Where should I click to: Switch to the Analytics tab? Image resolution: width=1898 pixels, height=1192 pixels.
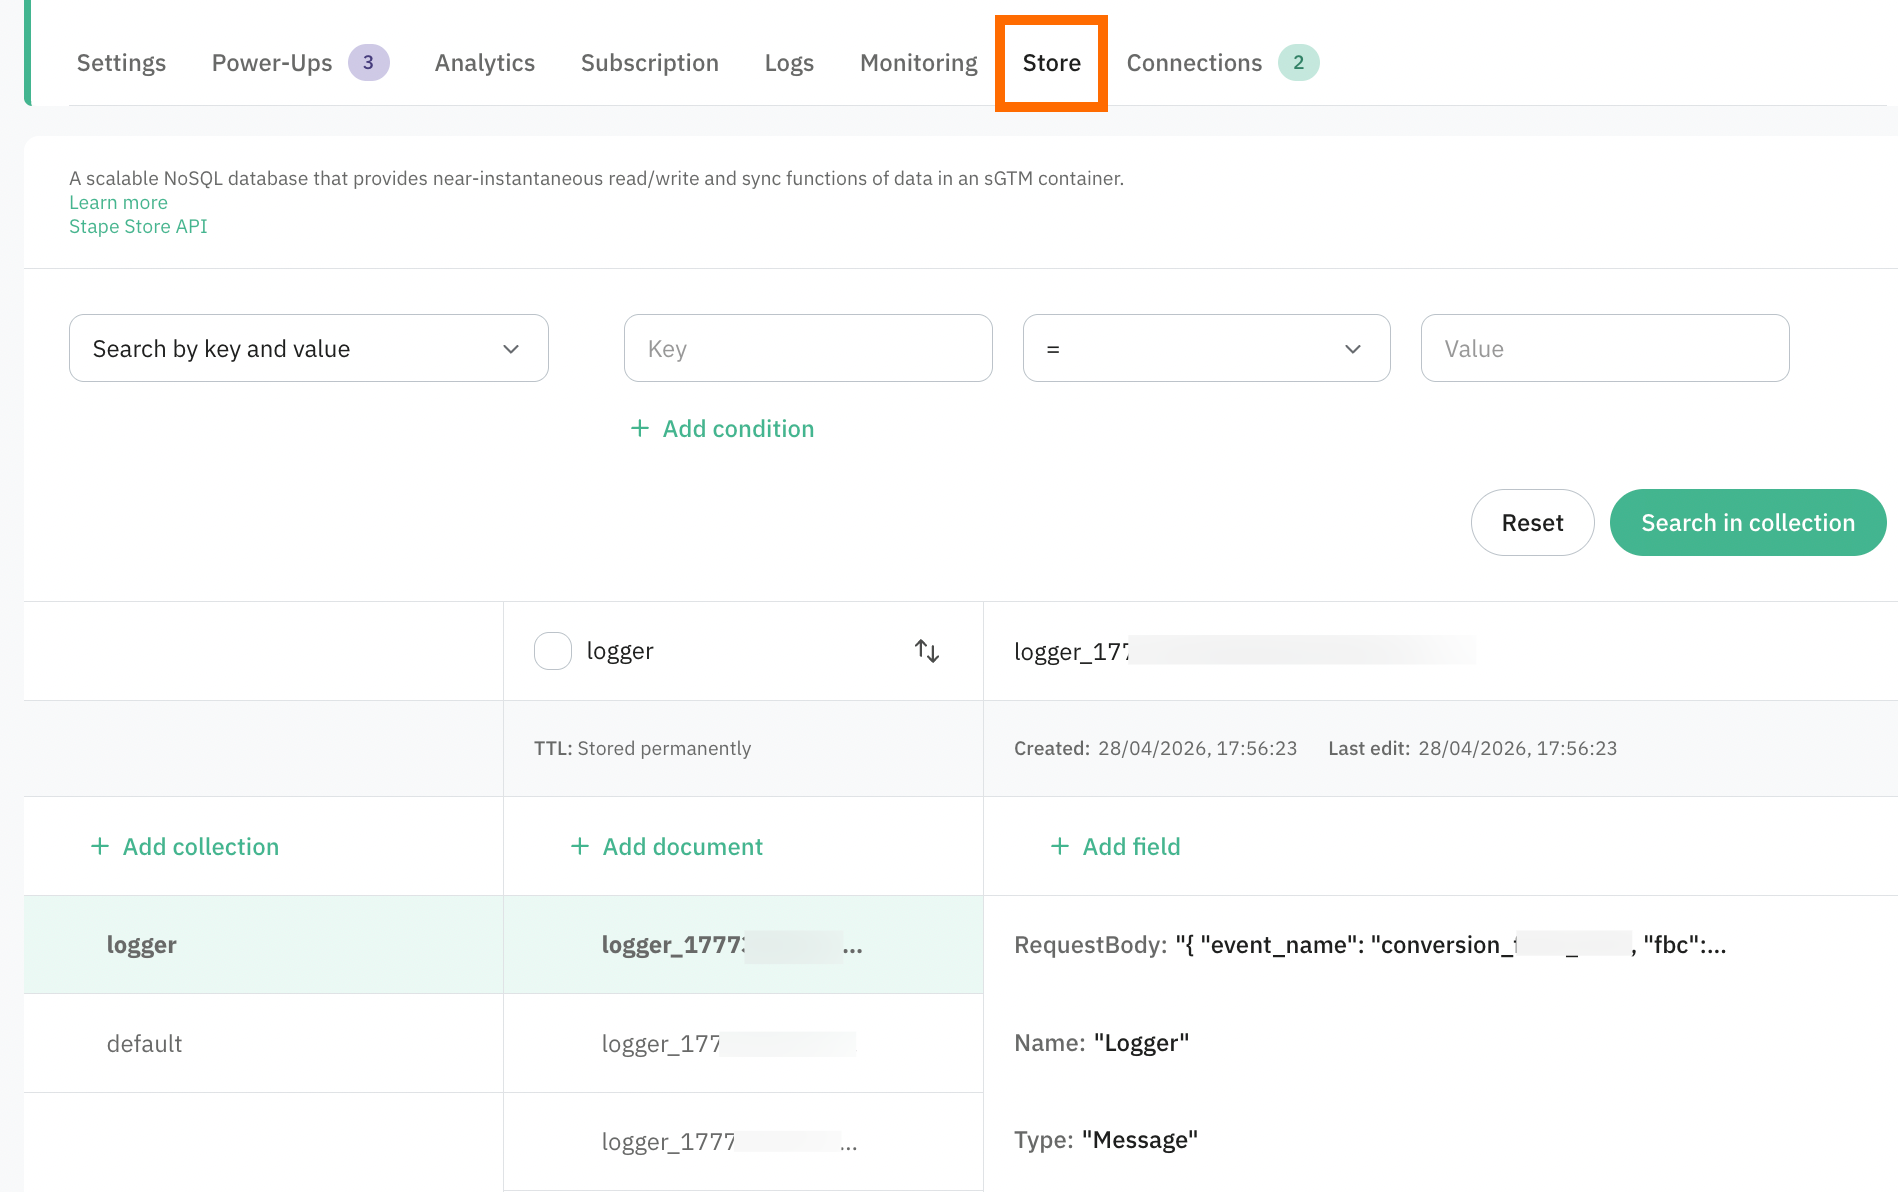(x=485, y=63)
